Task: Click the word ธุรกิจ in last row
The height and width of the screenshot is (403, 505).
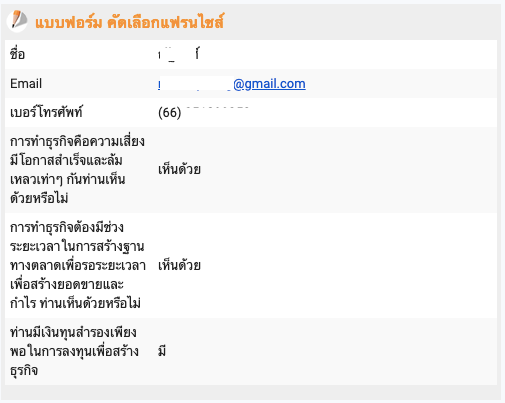Action: (x=24, y=370)
